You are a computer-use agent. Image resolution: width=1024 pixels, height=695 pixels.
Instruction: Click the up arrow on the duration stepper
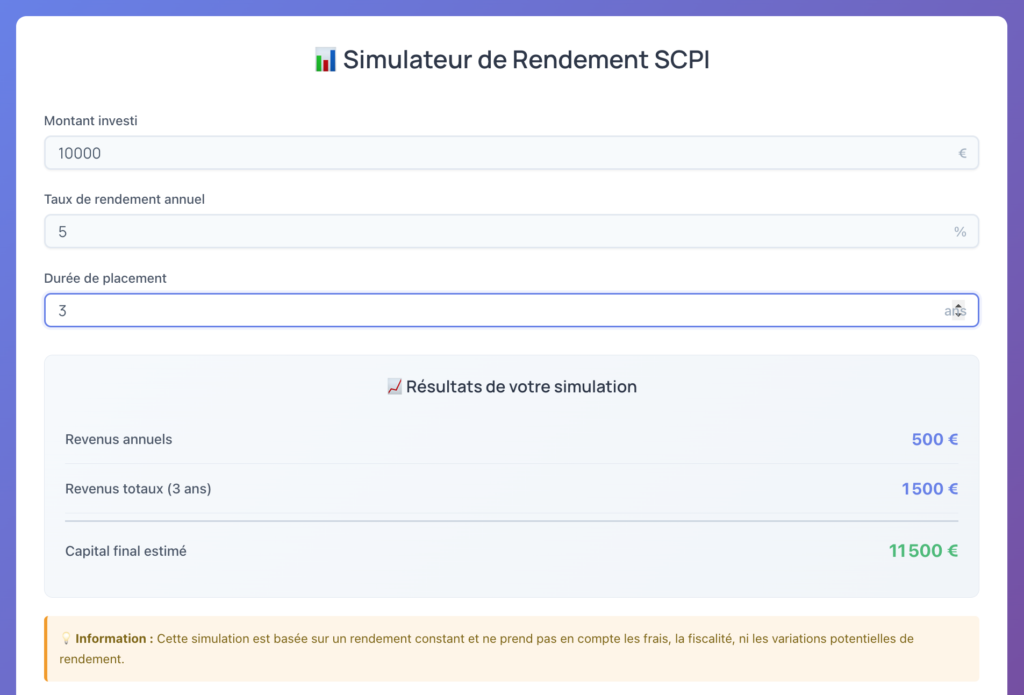(957, 305)
